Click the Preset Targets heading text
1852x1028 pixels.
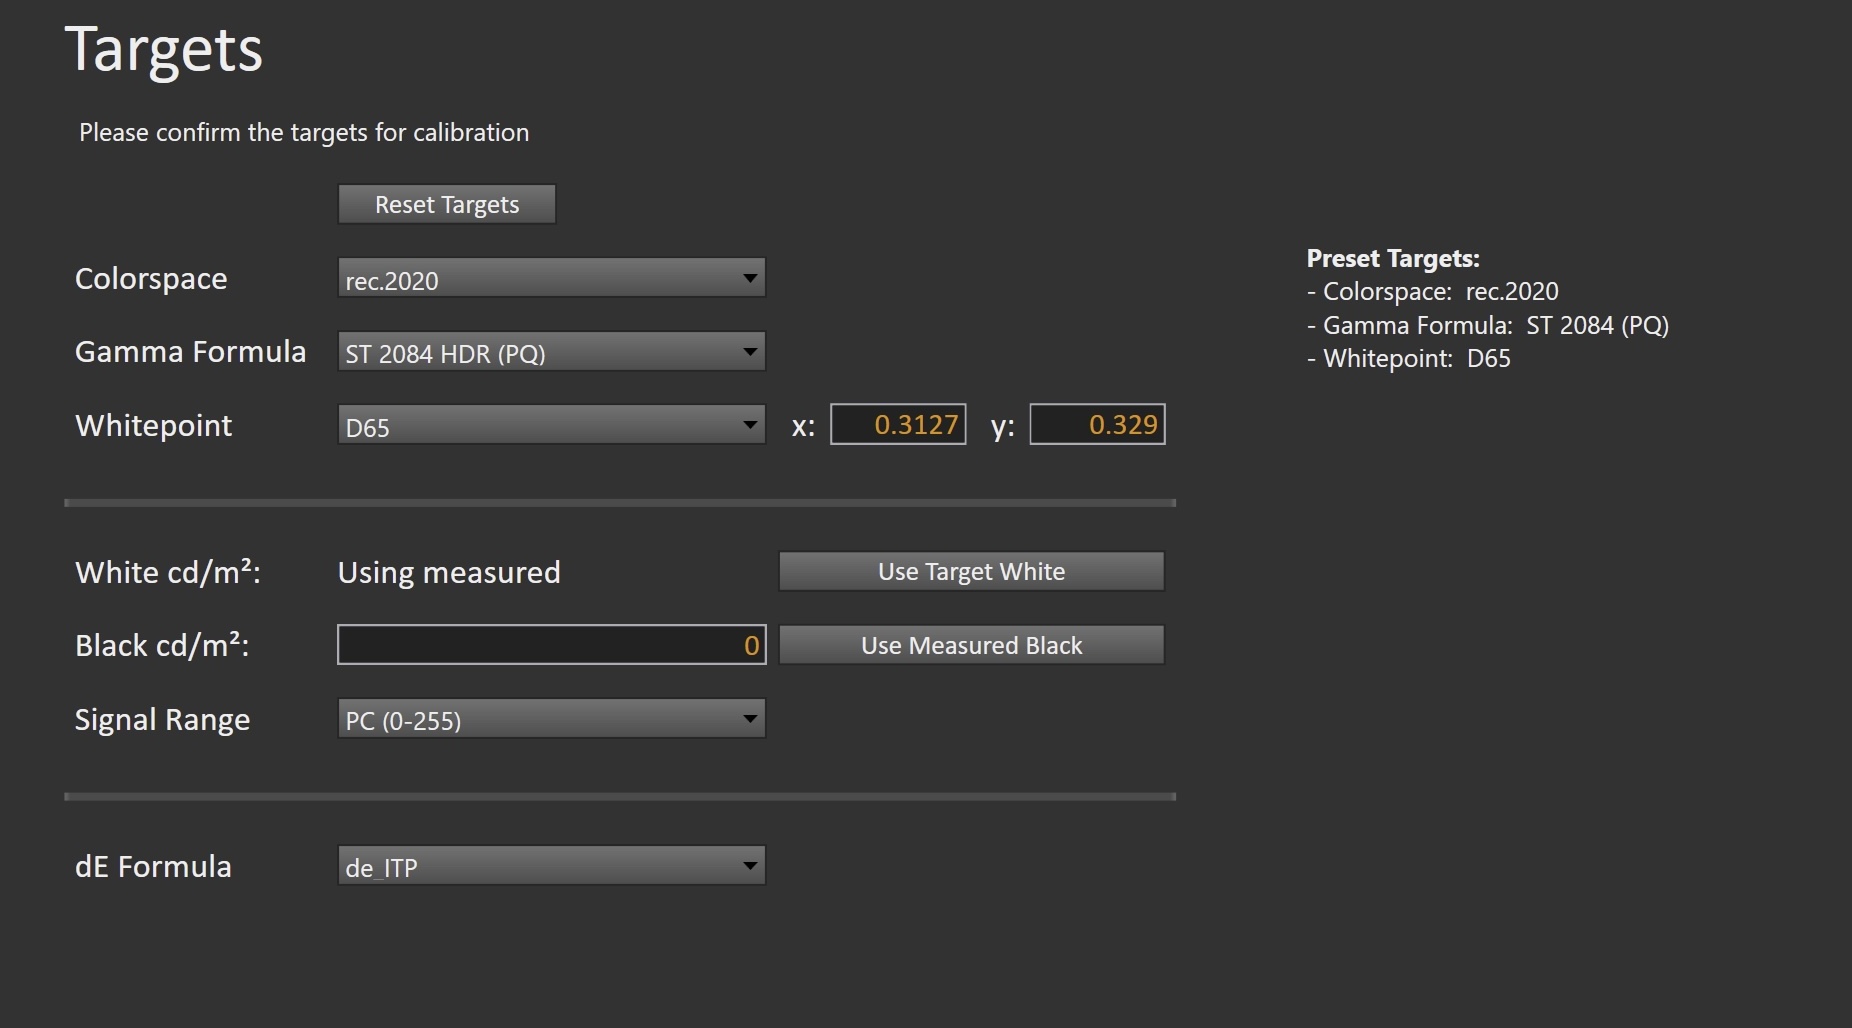click(1392, 259)
